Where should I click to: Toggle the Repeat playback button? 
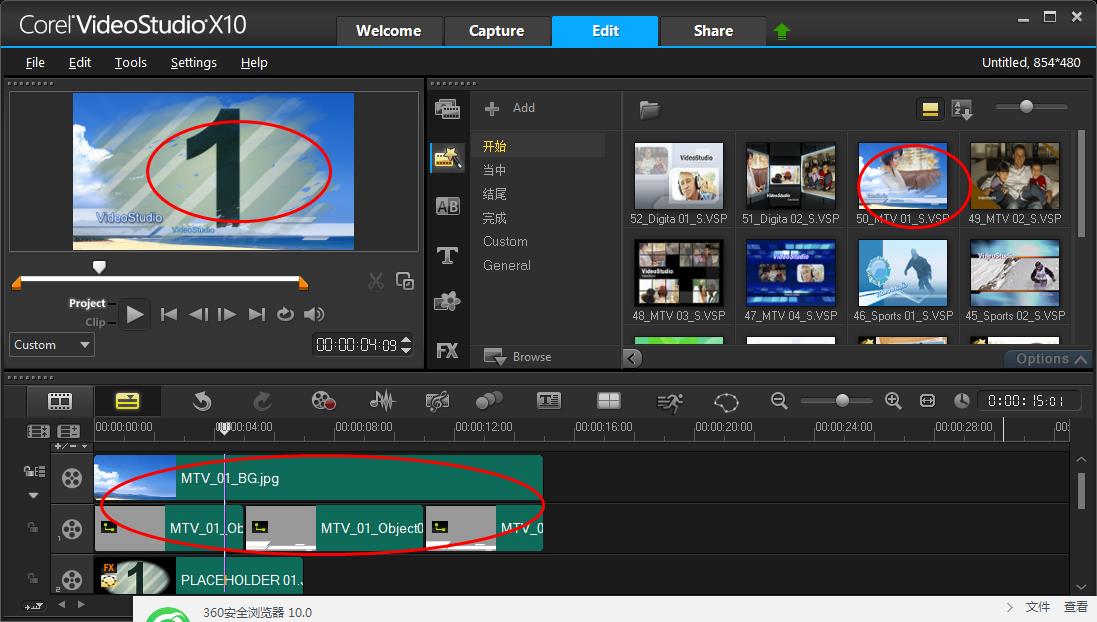click(285, 314)
